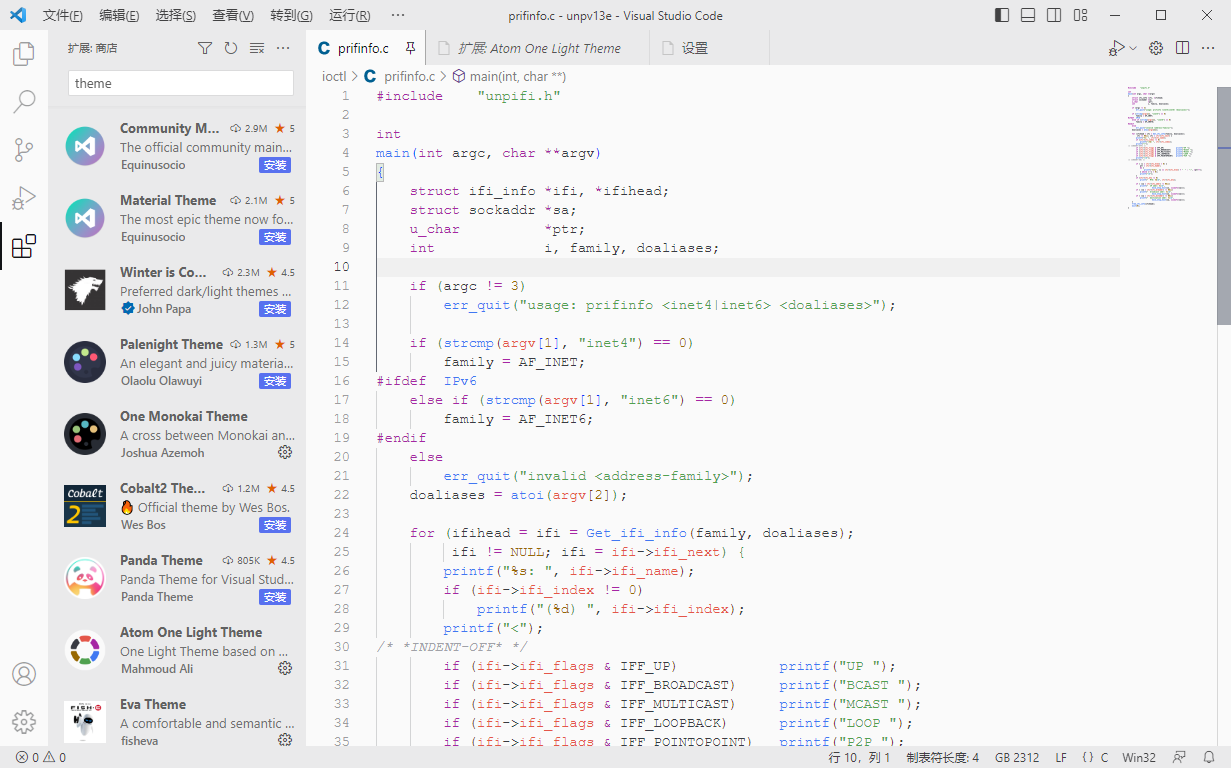
Task: Change LF end of line sequence
Action: (x=1061, y=758)
